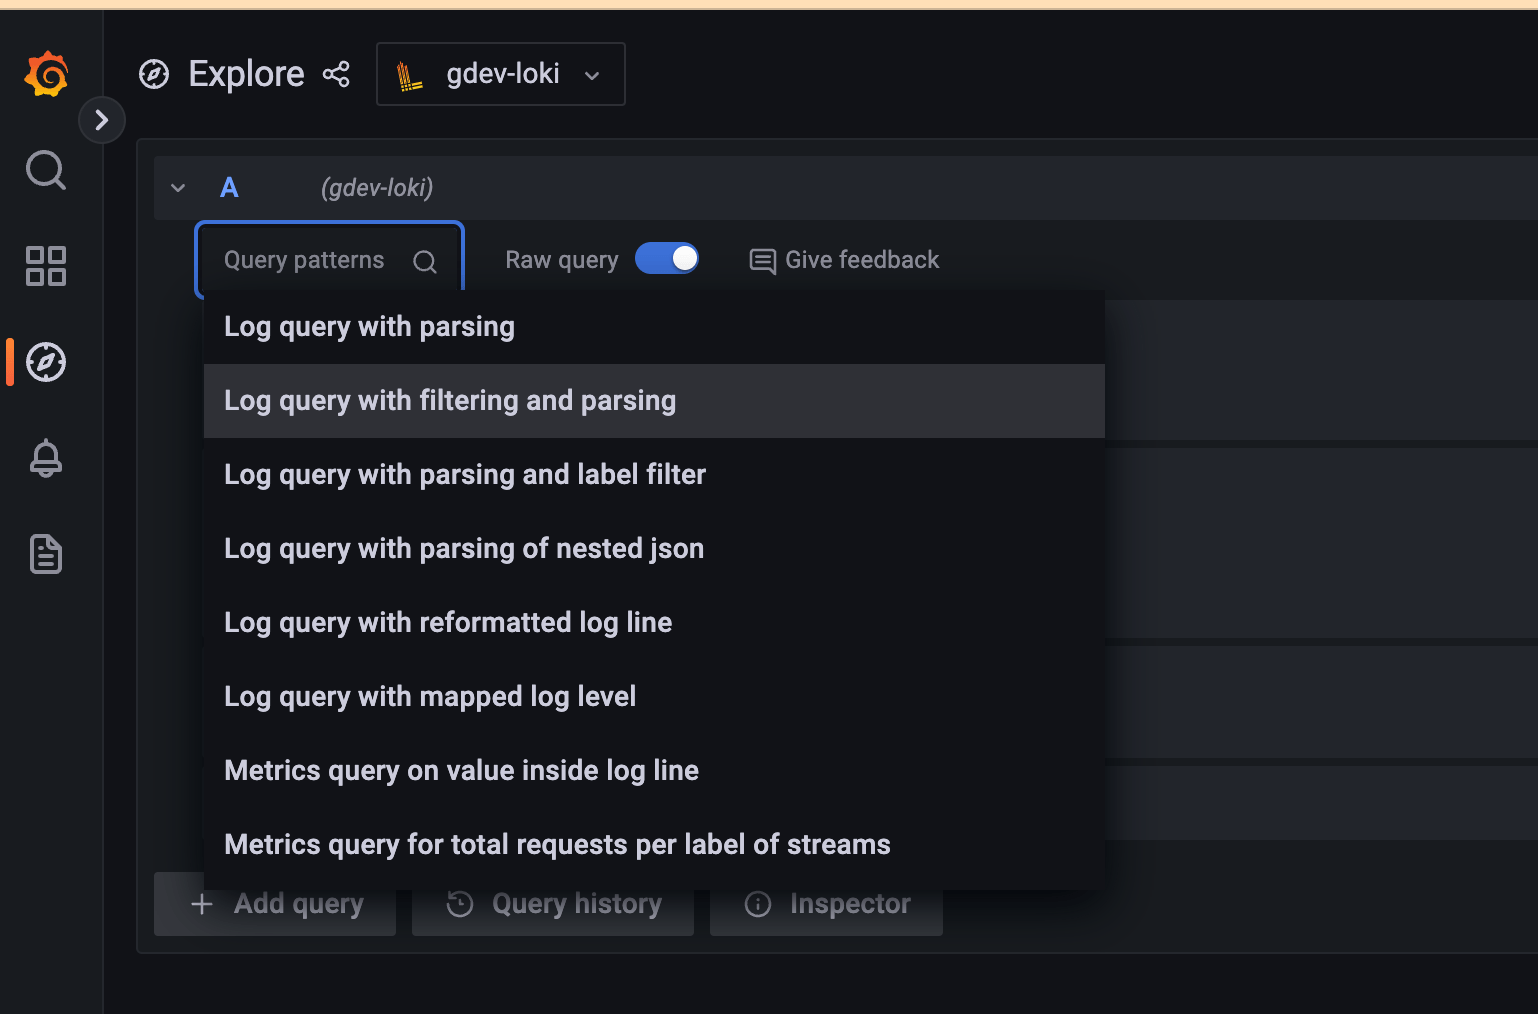Open Query history

(x=553, y=903)
